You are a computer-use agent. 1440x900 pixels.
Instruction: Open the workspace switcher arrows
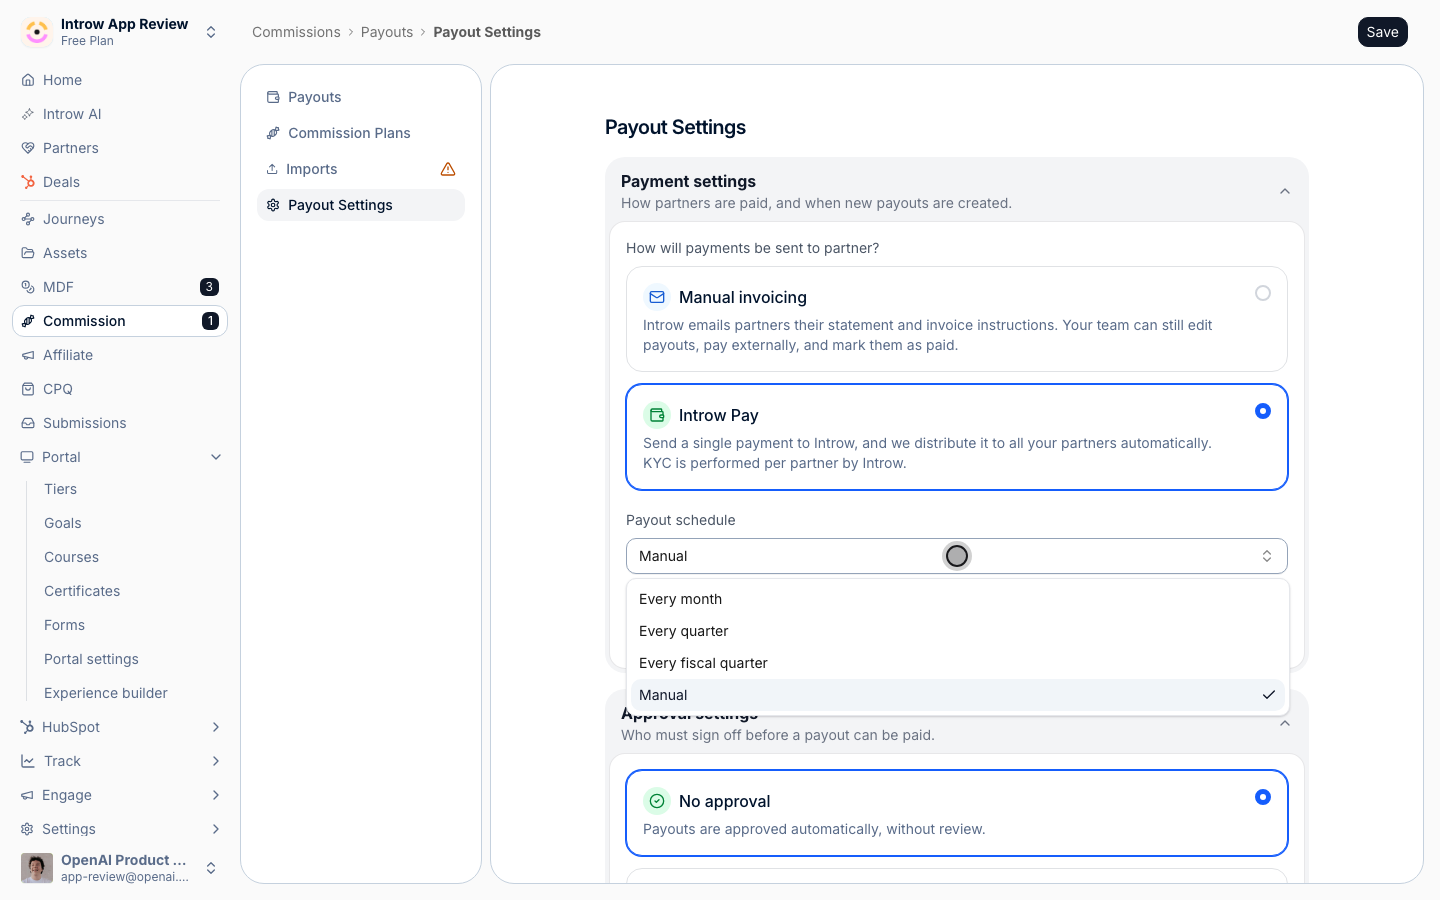coord(211,32)
